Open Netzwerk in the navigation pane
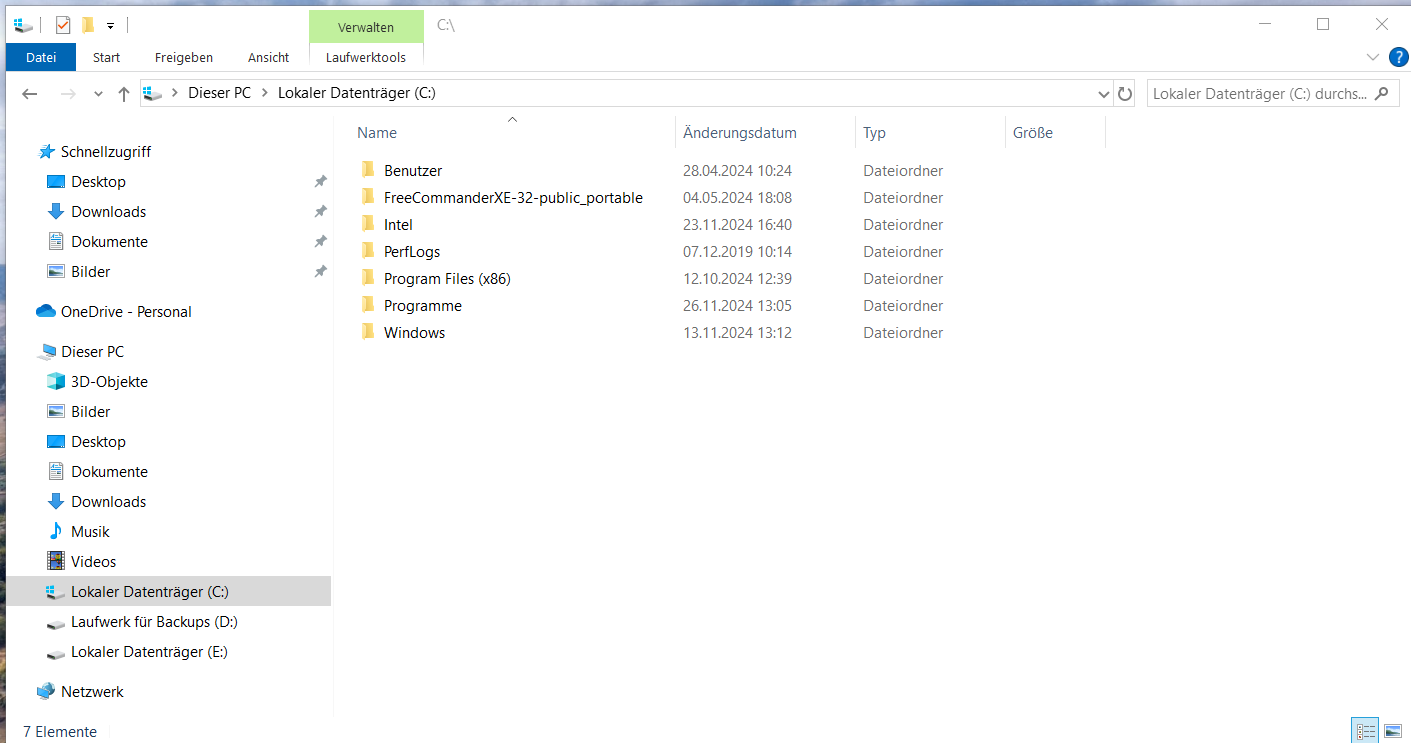Viewport: 1411px width, 743px height. pyautogui.click(x=92, y=692)
